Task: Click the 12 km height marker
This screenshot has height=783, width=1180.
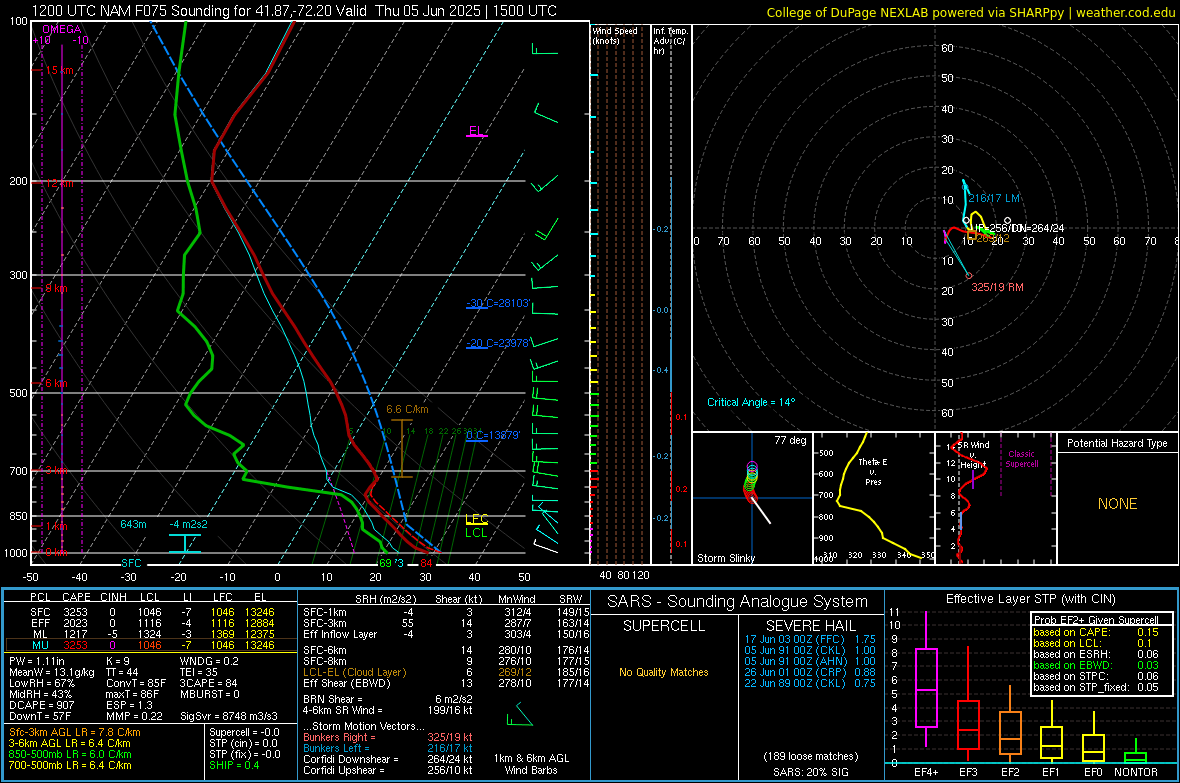Action: [59, 183]
